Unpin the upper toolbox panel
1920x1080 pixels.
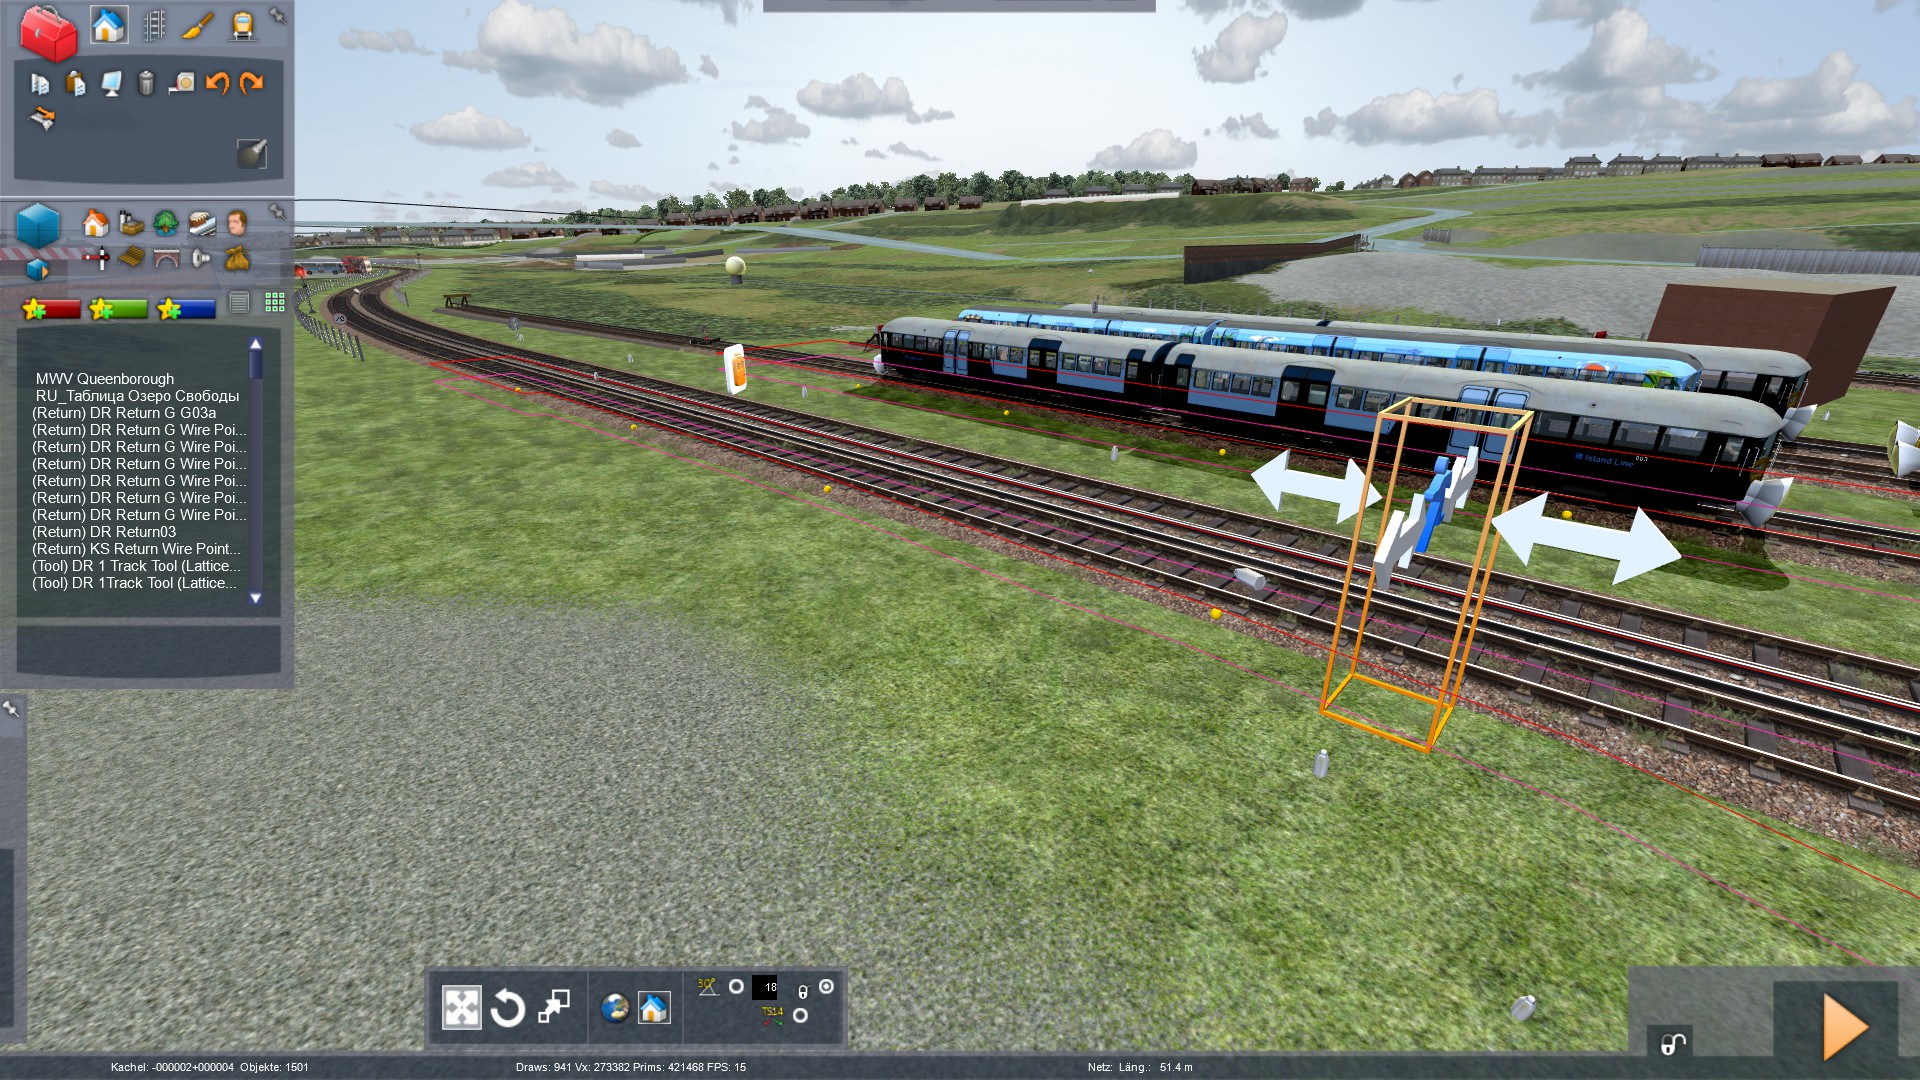click(278, 14)
